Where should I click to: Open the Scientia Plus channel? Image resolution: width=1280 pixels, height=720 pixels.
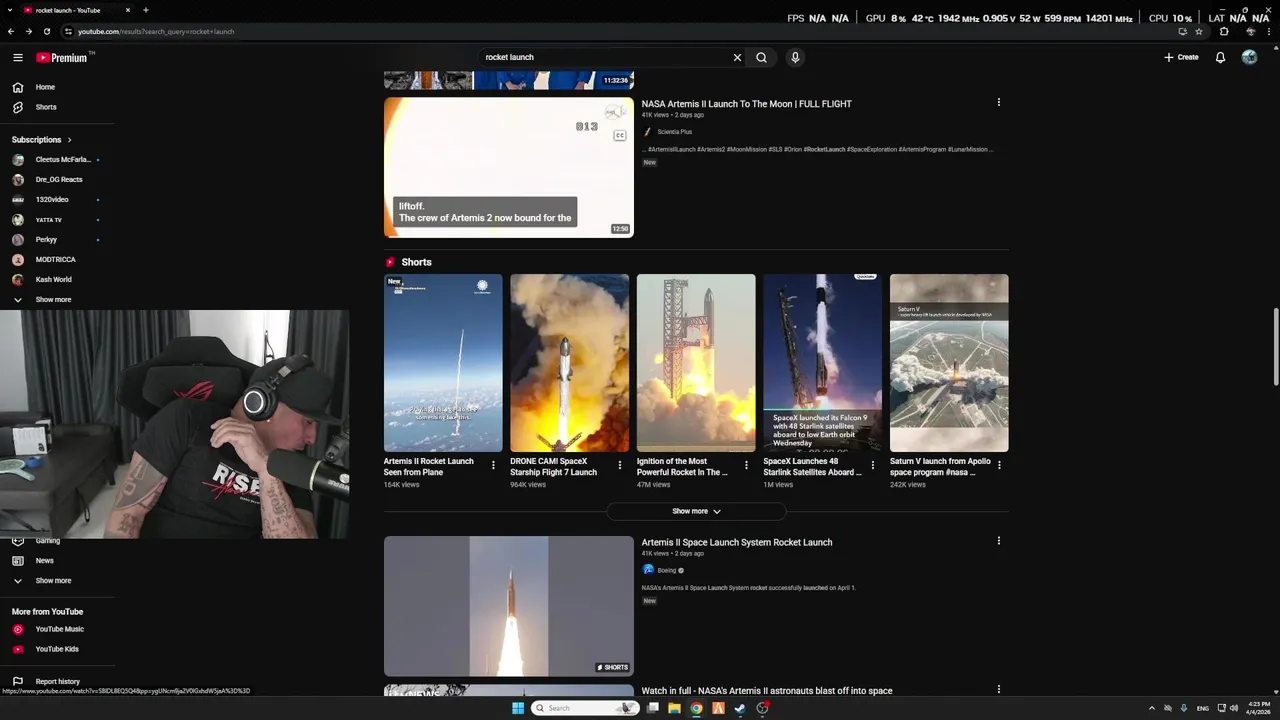667,132
